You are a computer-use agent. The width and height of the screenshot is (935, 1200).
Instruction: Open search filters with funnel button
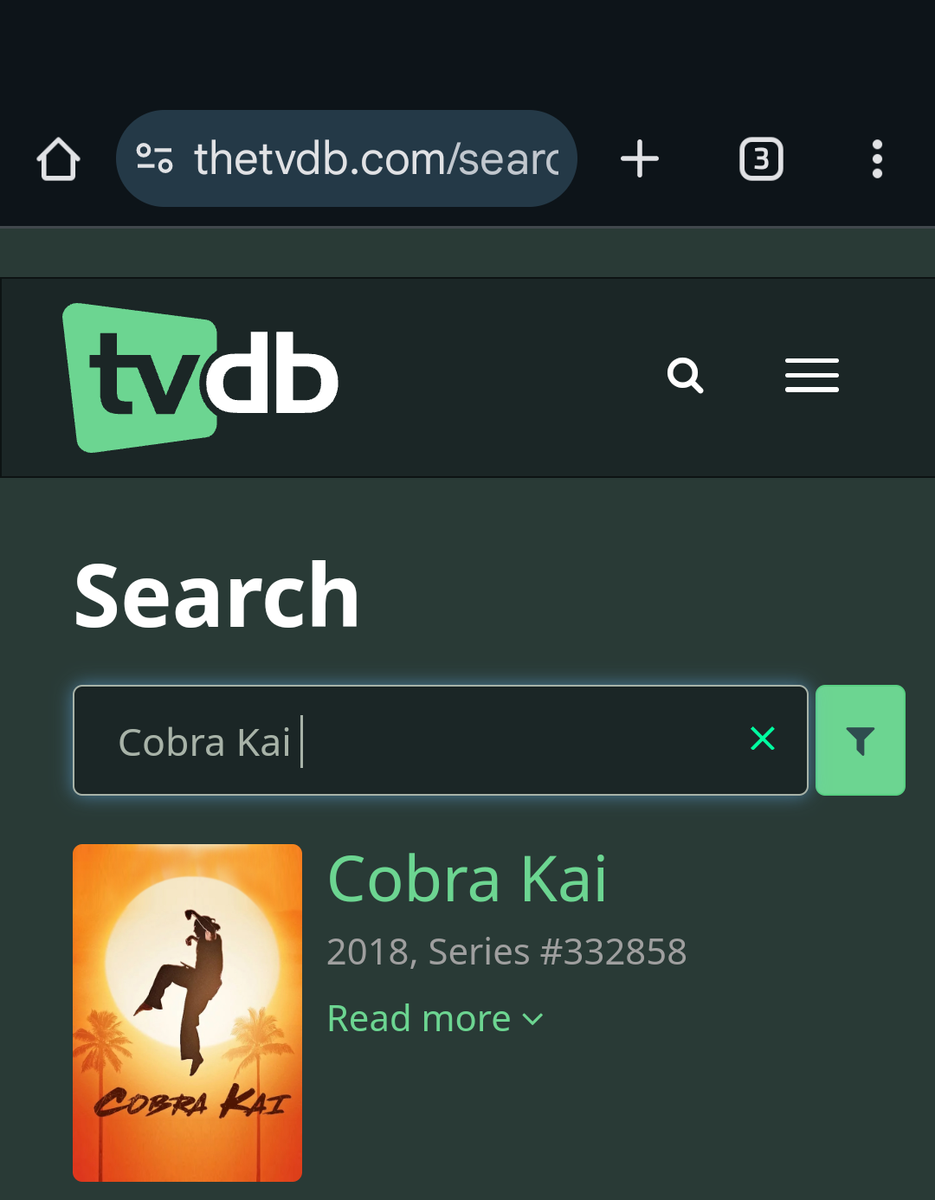coord(861,740)
